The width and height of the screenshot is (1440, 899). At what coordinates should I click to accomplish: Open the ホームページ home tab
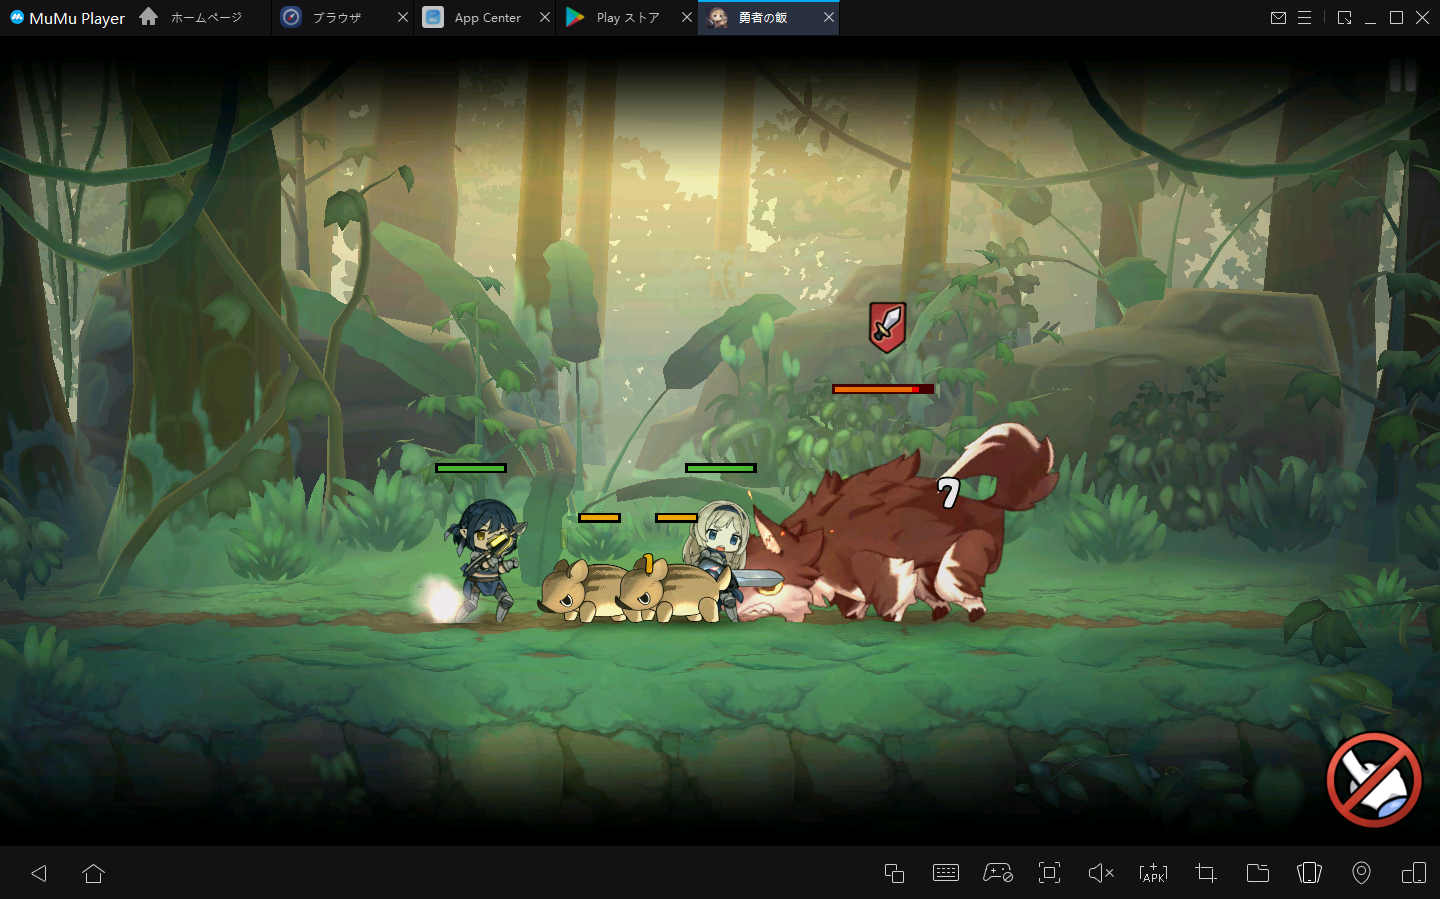tap(191, 17)
